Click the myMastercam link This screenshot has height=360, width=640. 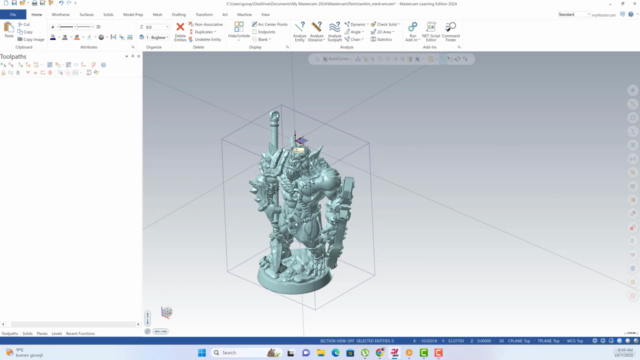(x=603, y=15)
